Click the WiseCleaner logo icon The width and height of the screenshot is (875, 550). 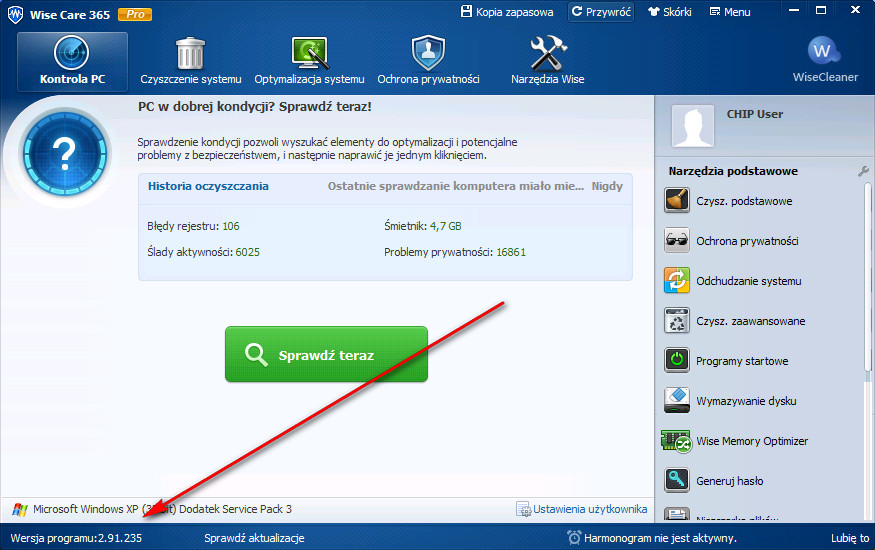click(824, 52)
